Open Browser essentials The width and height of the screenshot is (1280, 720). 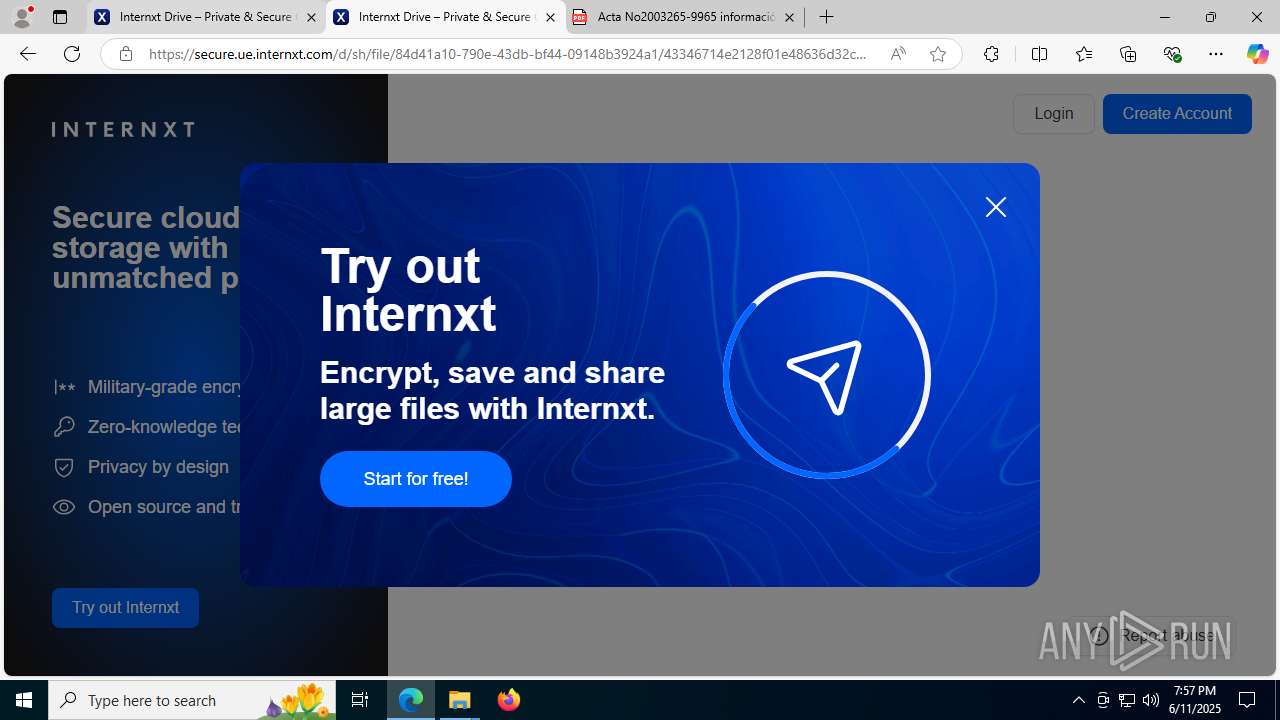1172,54
